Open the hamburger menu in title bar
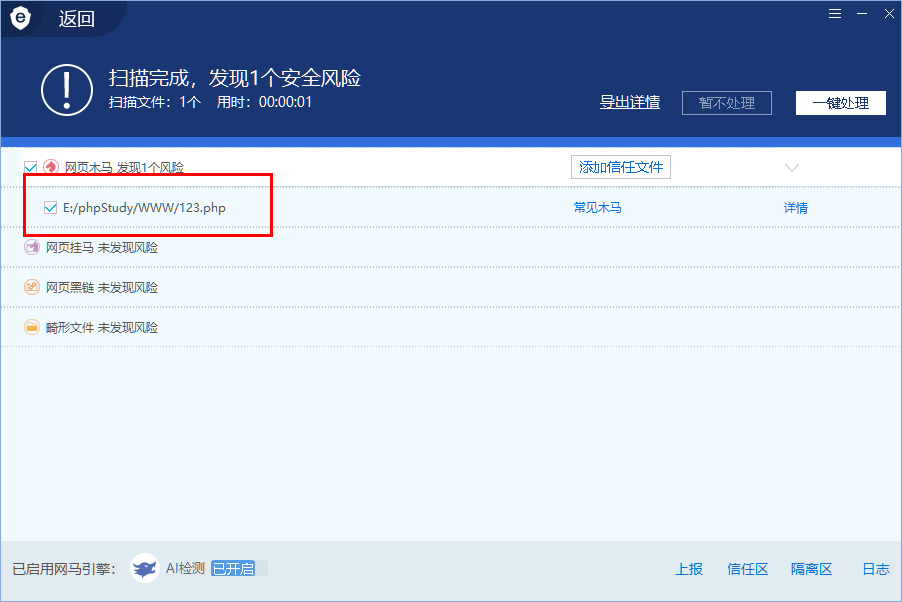 click(x=835, y=14)
